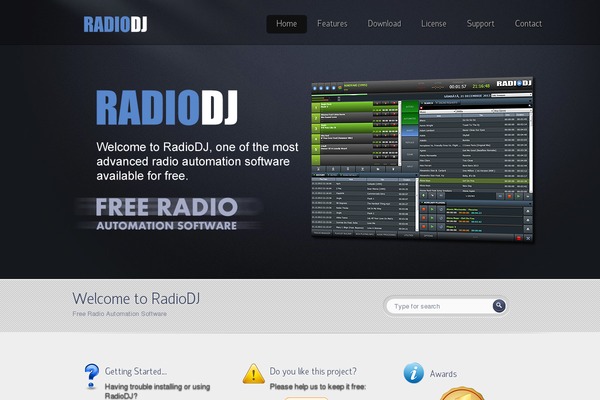Click the large RadioDJ hero logo
Viewport: 600px width, 400px height.
click(x=167, y=108)
